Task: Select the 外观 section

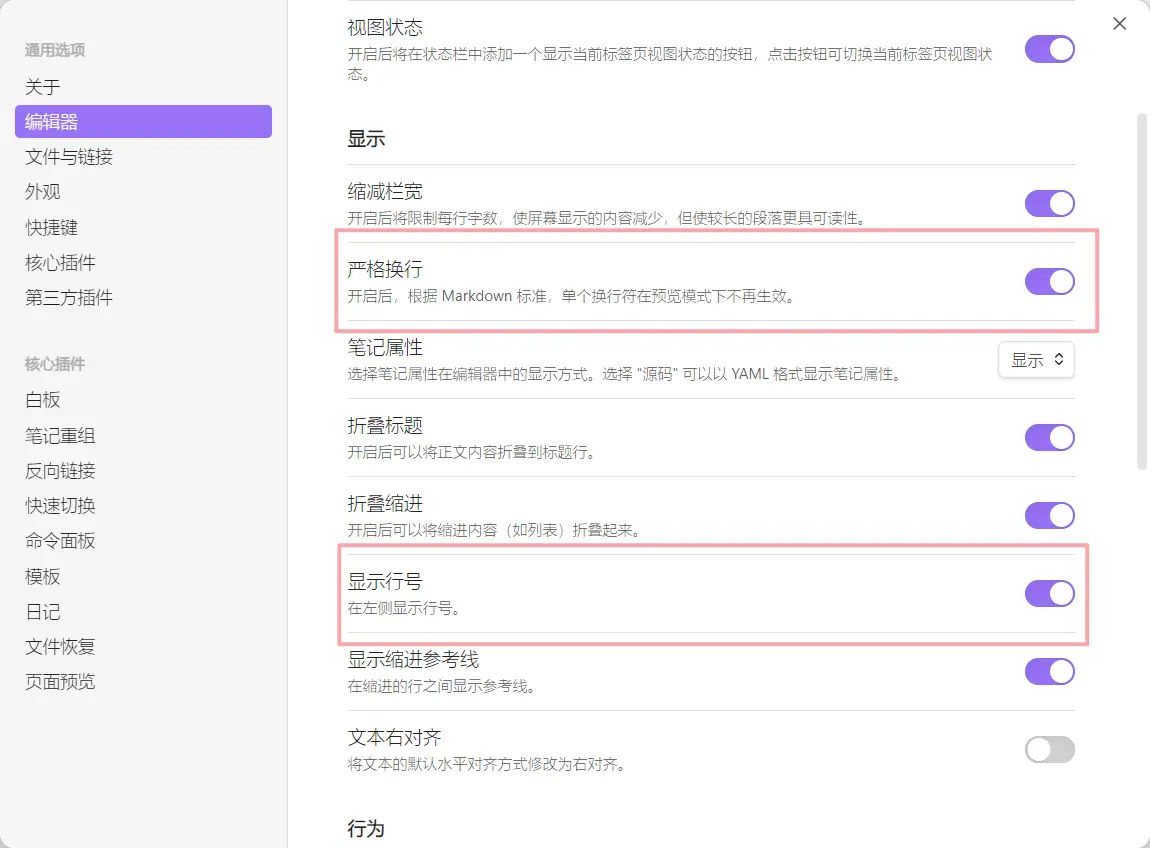Action: pyautogui.click(x=40, y=191)
